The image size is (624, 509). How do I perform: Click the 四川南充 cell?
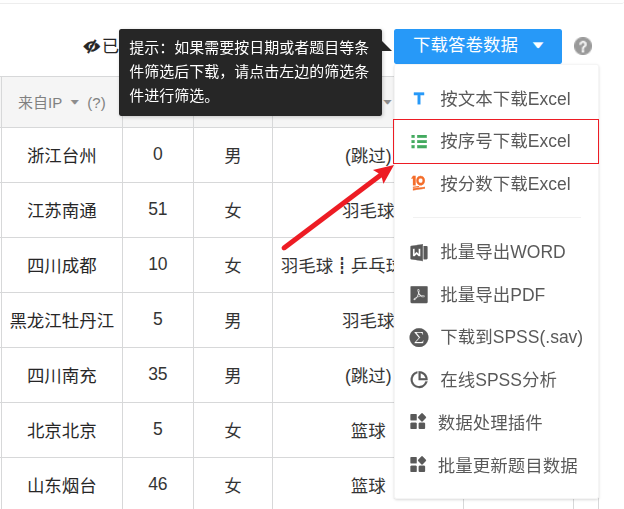click(x=62, y=375)
